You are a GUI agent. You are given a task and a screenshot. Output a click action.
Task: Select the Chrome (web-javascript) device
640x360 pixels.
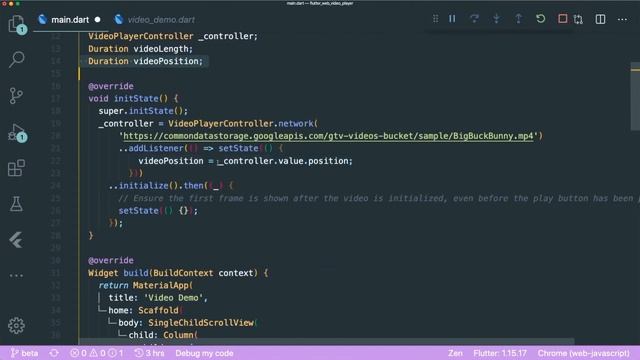[x=583, y=353]
